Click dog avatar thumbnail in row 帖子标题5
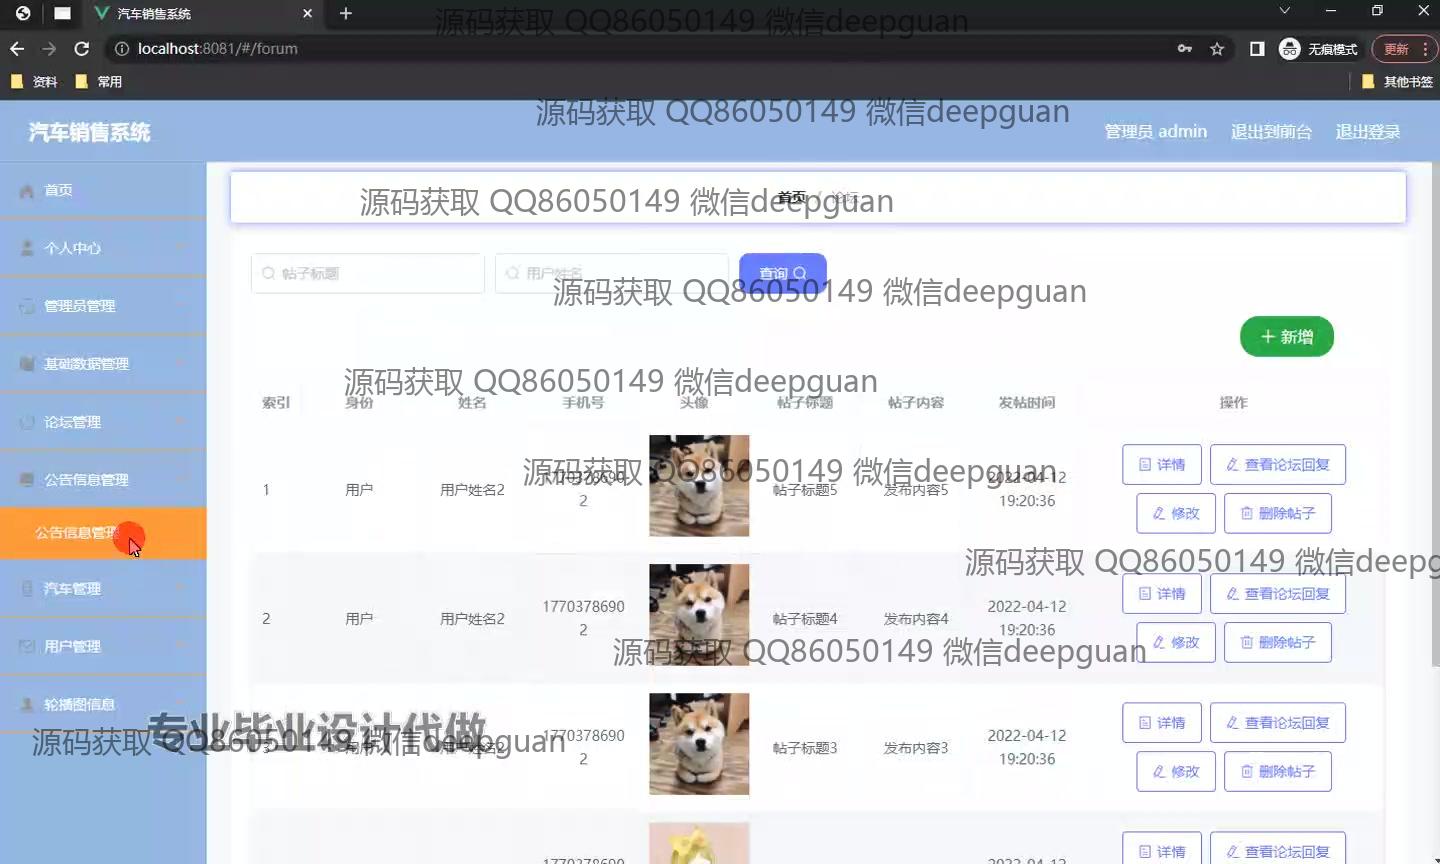The height and width of the screenshot is (864, 1440). [x=699, y=486]
